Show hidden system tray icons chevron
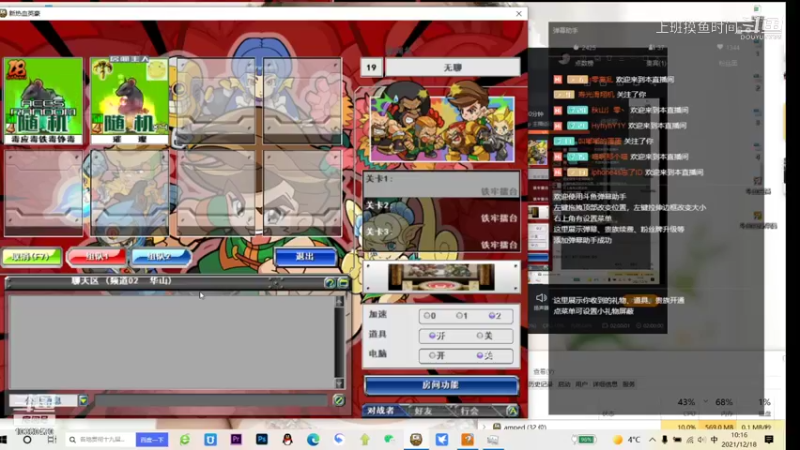This screenshot has width=800, height=450. [x=652, y=439]
